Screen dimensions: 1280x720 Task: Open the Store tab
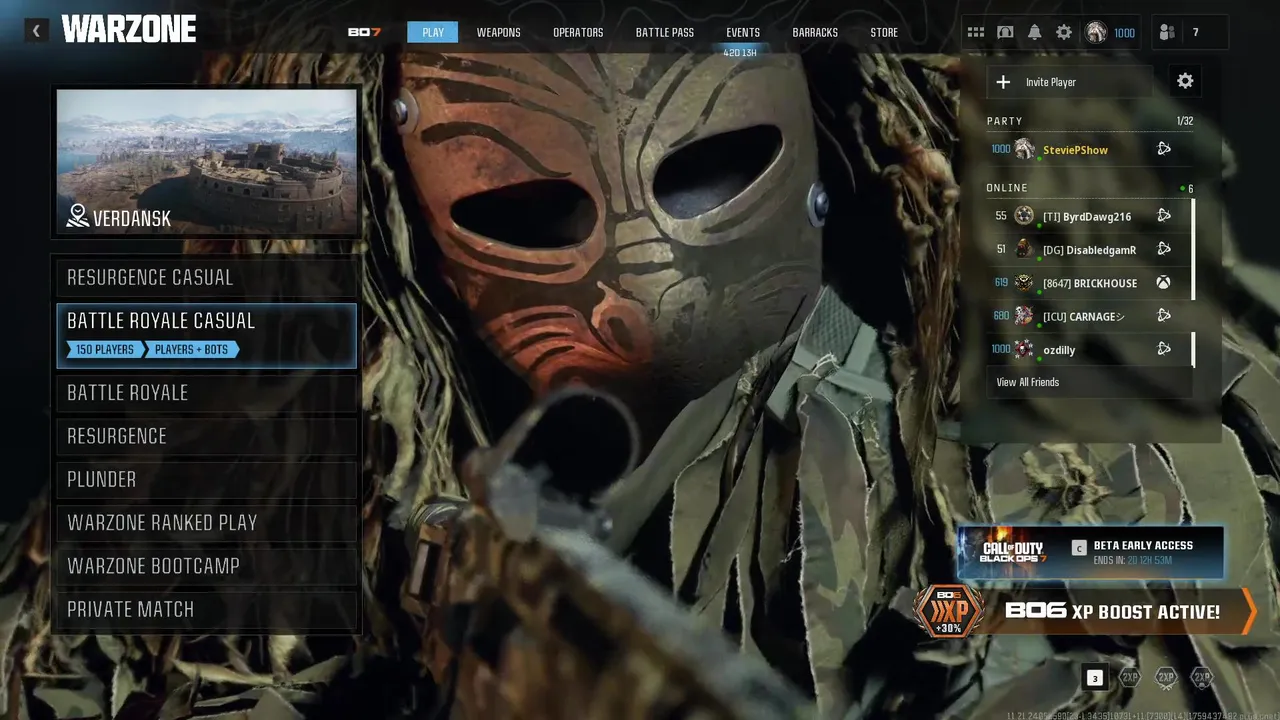884,32
